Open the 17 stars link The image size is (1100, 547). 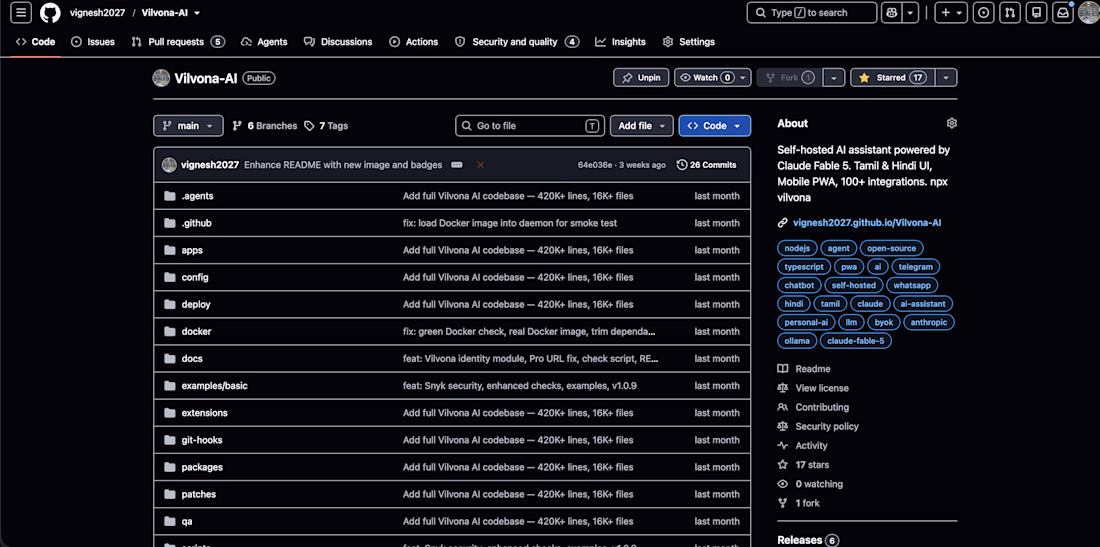pos(812,465)
